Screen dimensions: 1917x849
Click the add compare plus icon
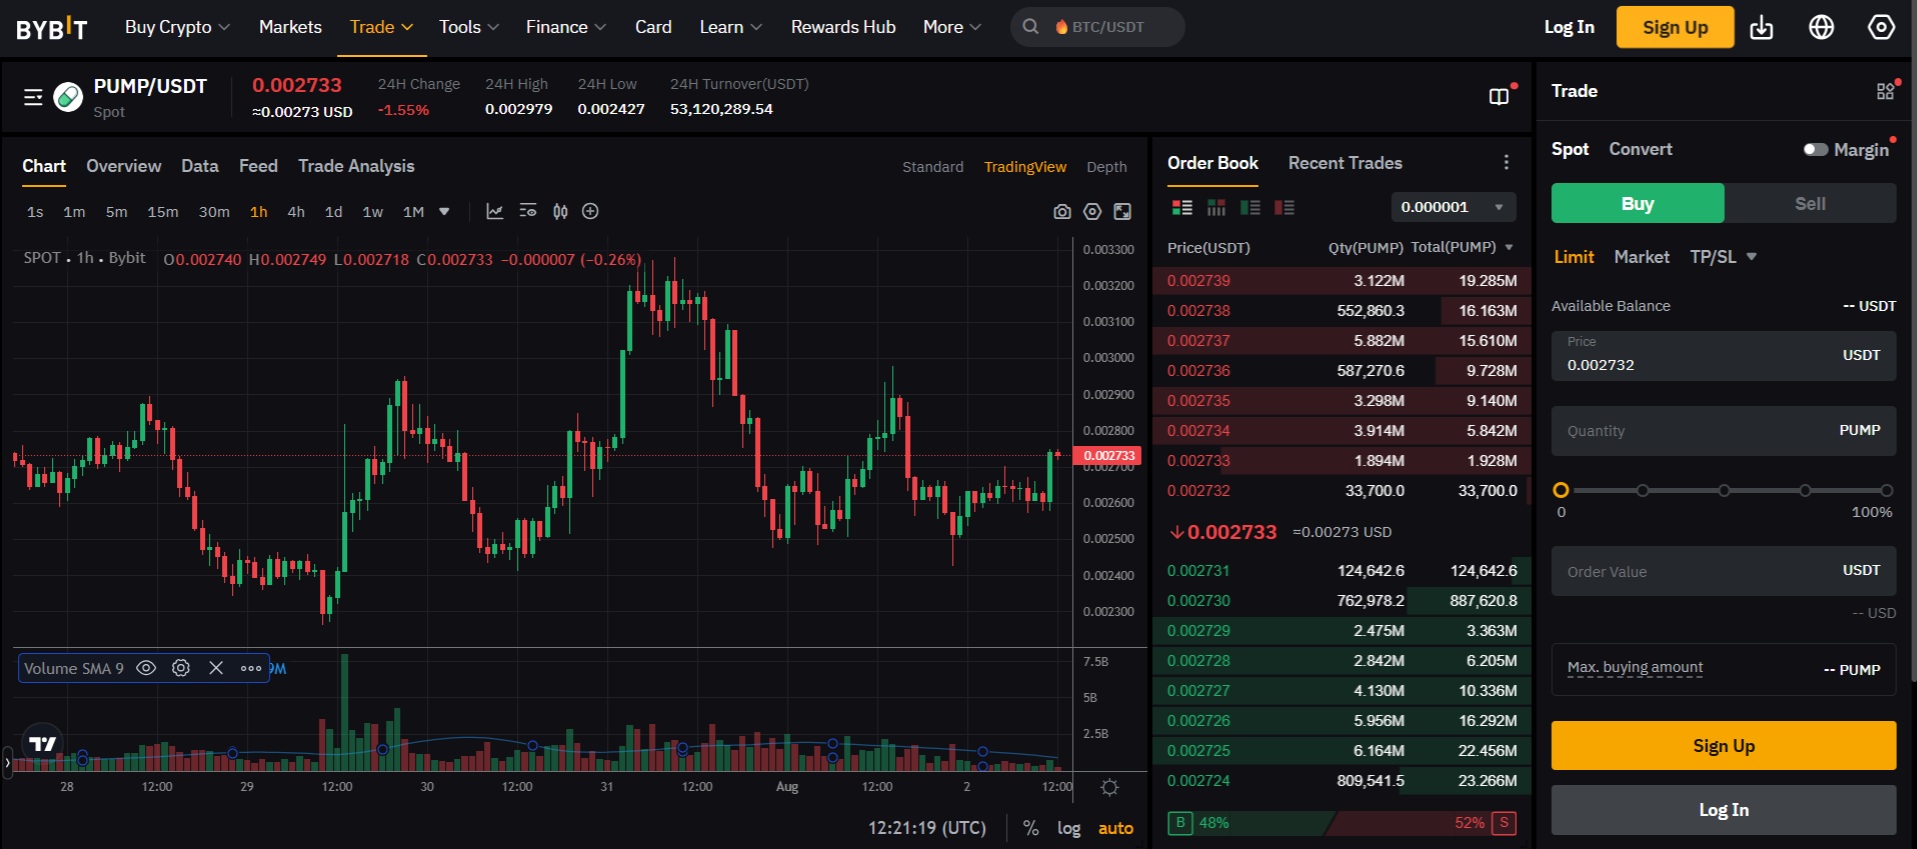tap(590, 211)
